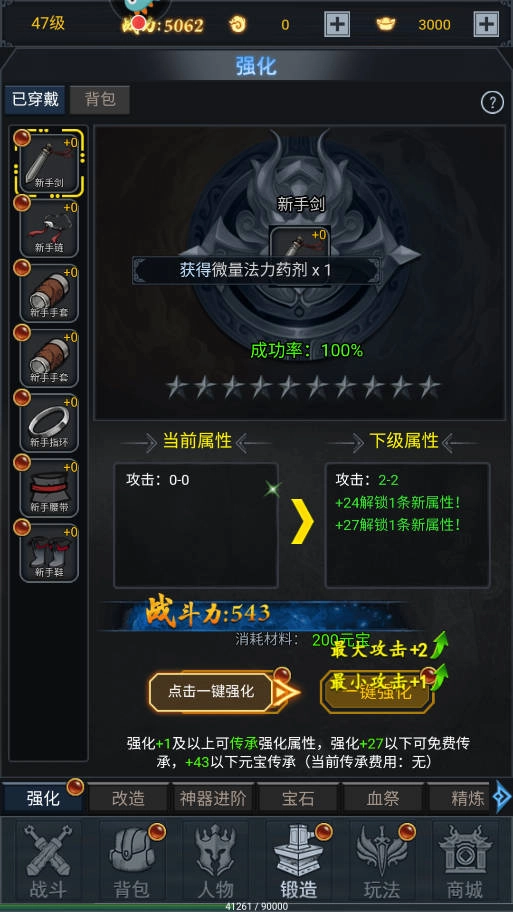Select the 新手腰带 belt equipment slot
The width and height of the screenshot is (513, 912).
coord(49,488)
